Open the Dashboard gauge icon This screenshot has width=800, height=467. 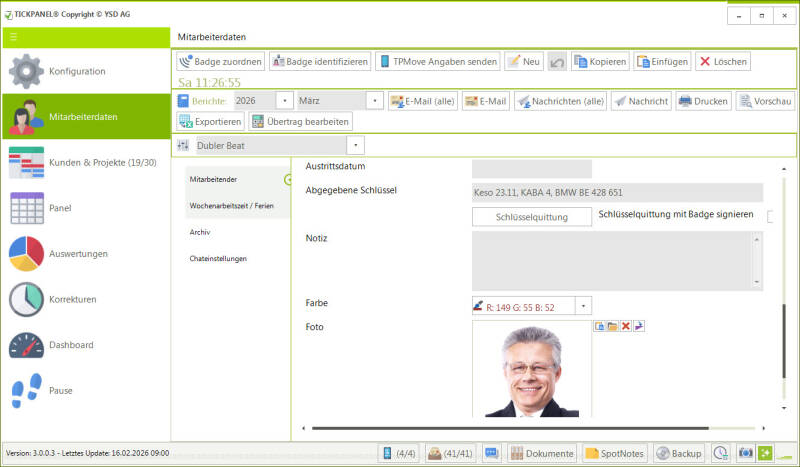(x=27, y=345)
